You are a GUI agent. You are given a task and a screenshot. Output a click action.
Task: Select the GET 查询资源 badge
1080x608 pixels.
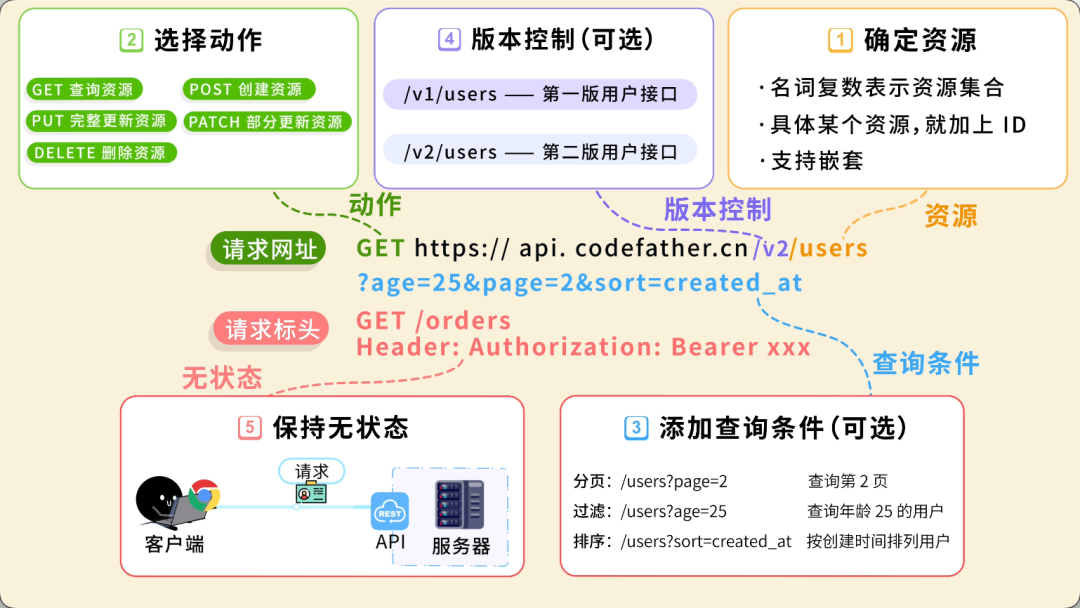click(x=85, y=89)
